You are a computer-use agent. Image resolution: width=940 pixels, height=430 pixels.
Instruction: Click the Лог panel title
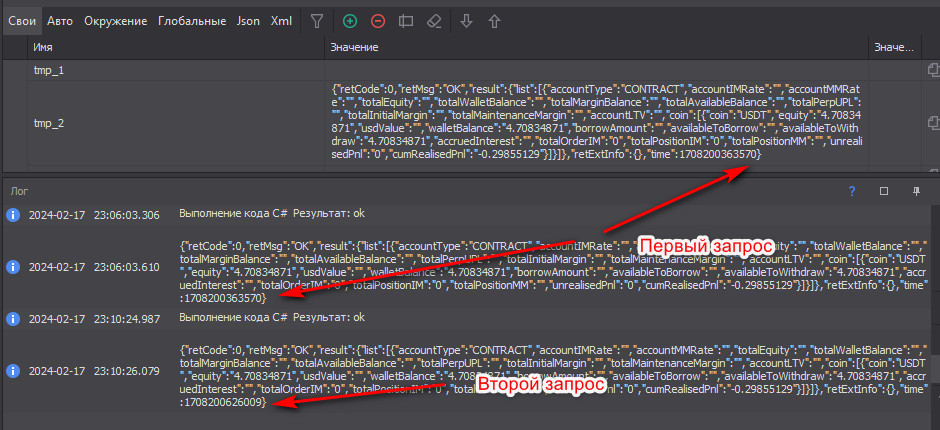(x=18, y=191)
